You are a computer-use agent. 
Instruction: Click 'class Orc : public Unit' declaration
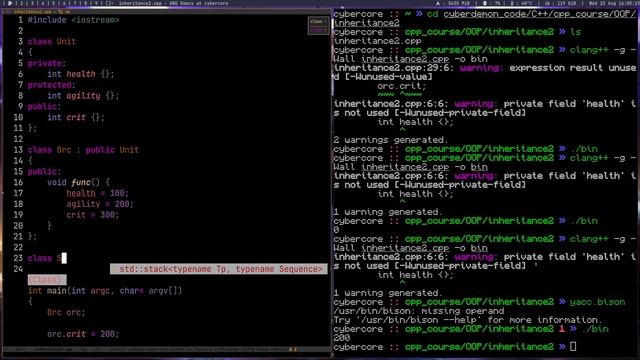click(x=83, y=150)
